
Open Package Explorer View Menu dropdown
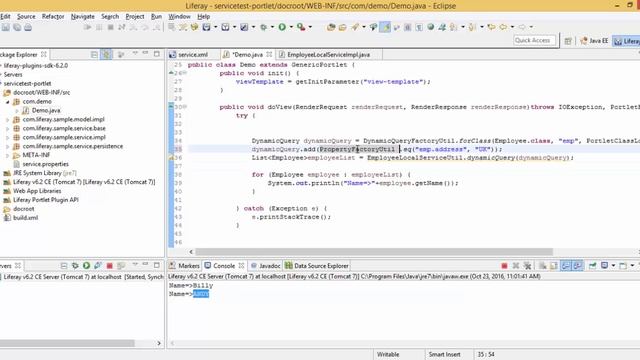(x=135, y=54)
